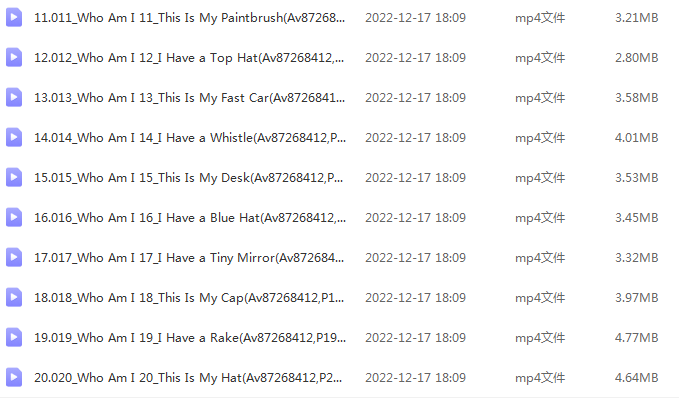Select file 14_I Have a Whistle
The image size is (679, 400).
pos(190,138)
